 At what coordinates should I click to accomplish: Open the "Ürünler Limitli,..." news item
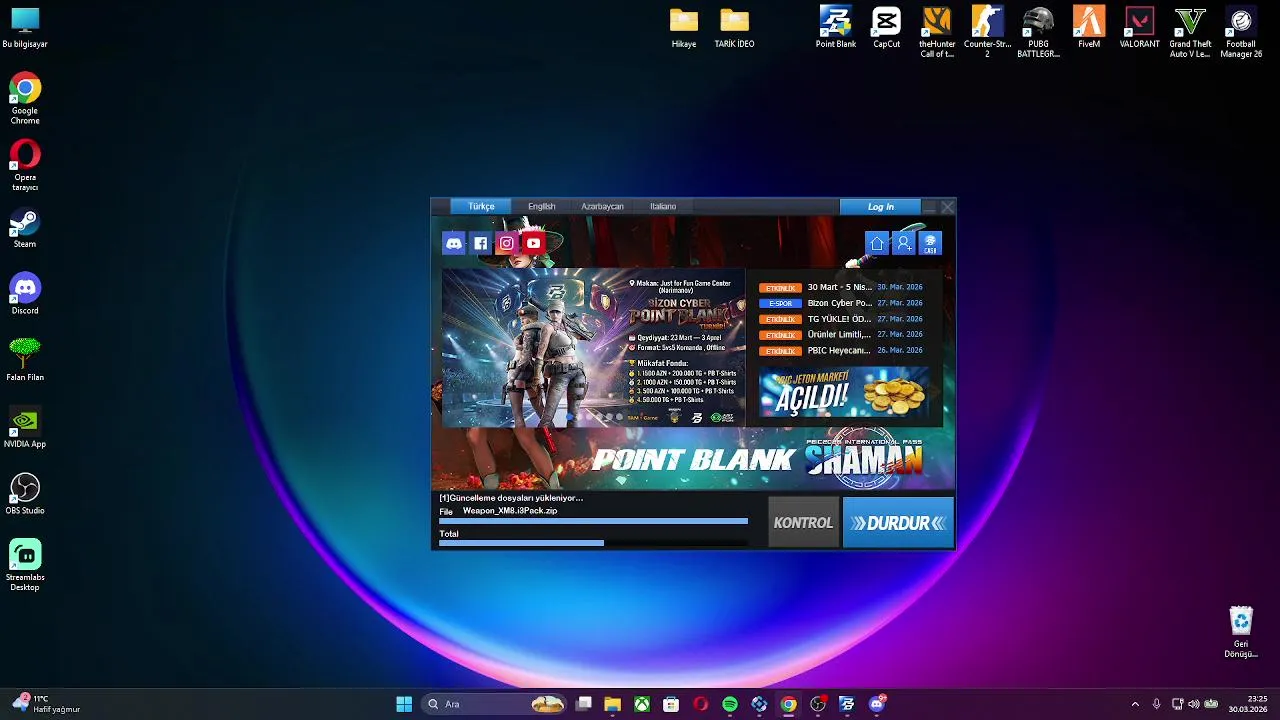(x=840, y=335)
